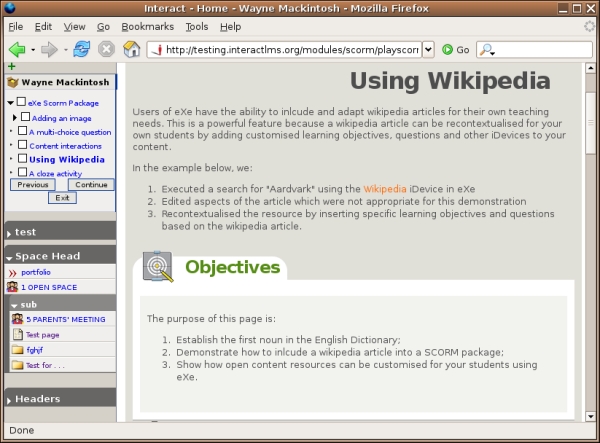Image resolution: width=600 pixels, height=443 pixels.
Task: Check the A cloze activity checkbox
Action: pyautogui.click(x=23, y=172)
